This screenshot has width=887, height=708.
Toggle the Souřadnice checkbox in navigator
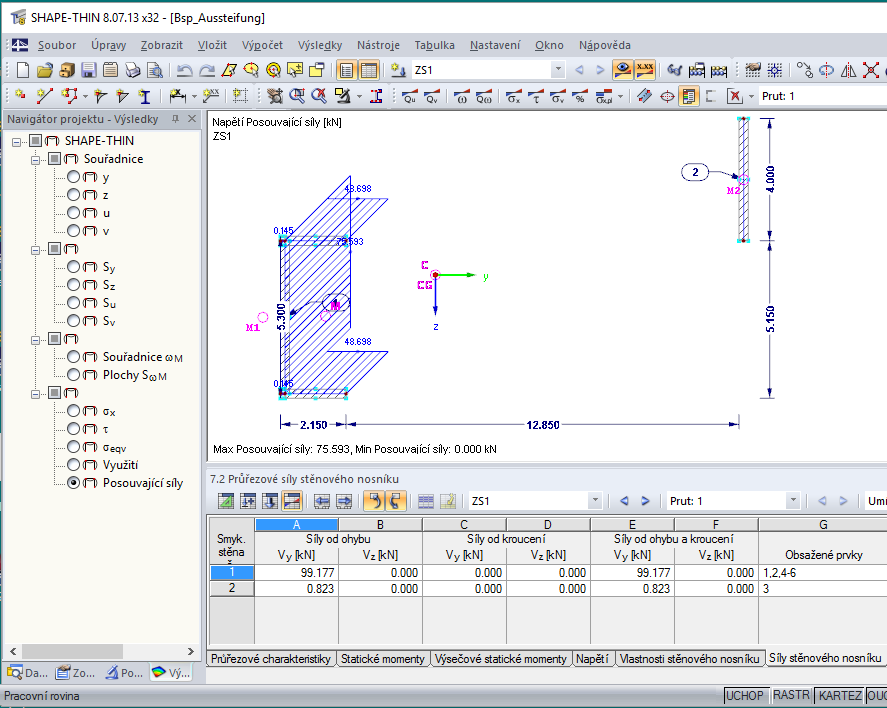point(54,159)
